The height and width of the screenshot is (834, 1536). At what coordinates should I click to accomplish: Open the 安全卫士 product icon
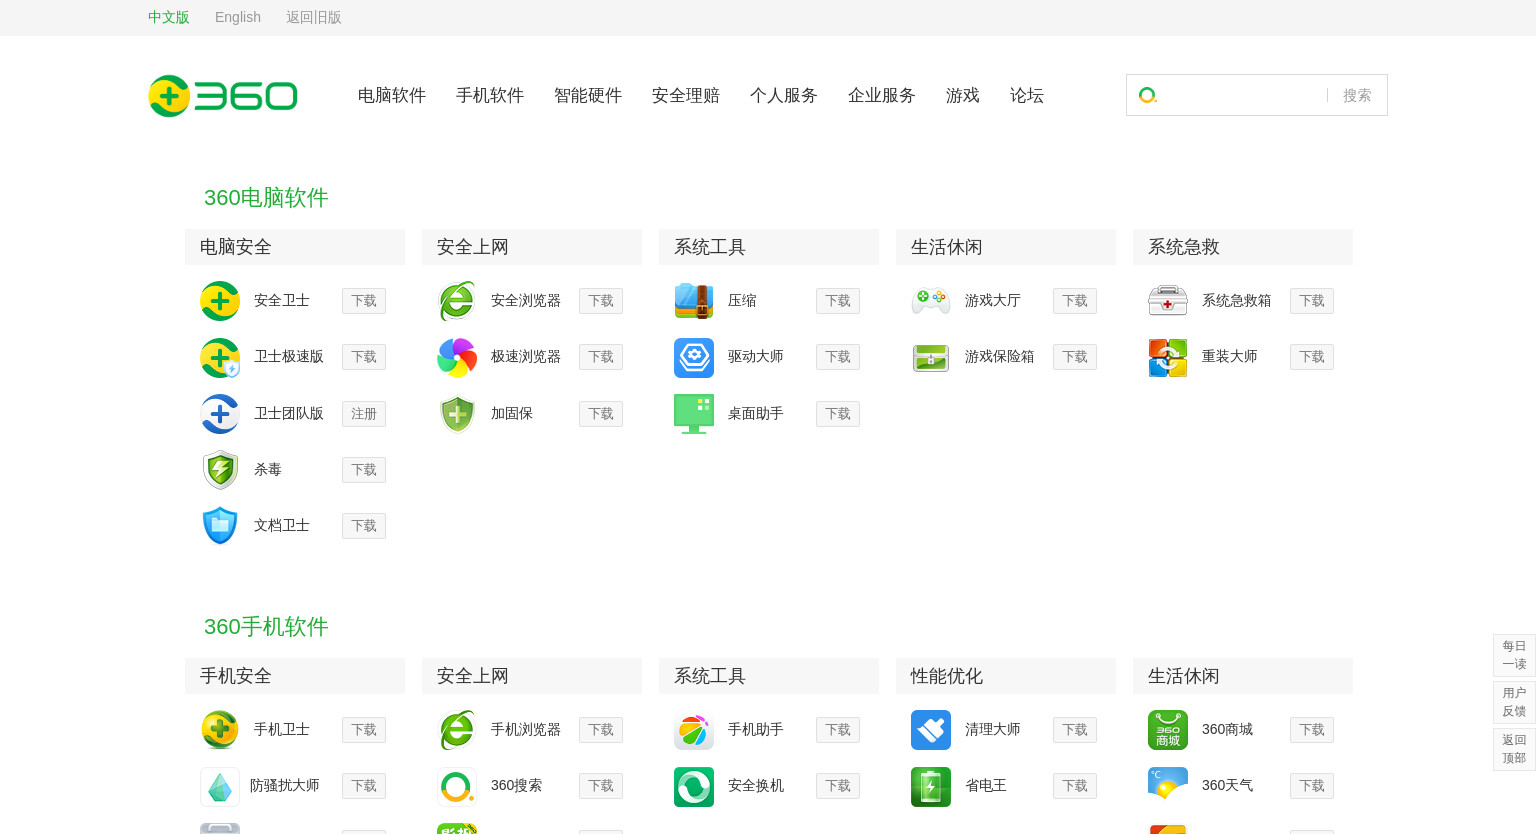coord(220,301)
